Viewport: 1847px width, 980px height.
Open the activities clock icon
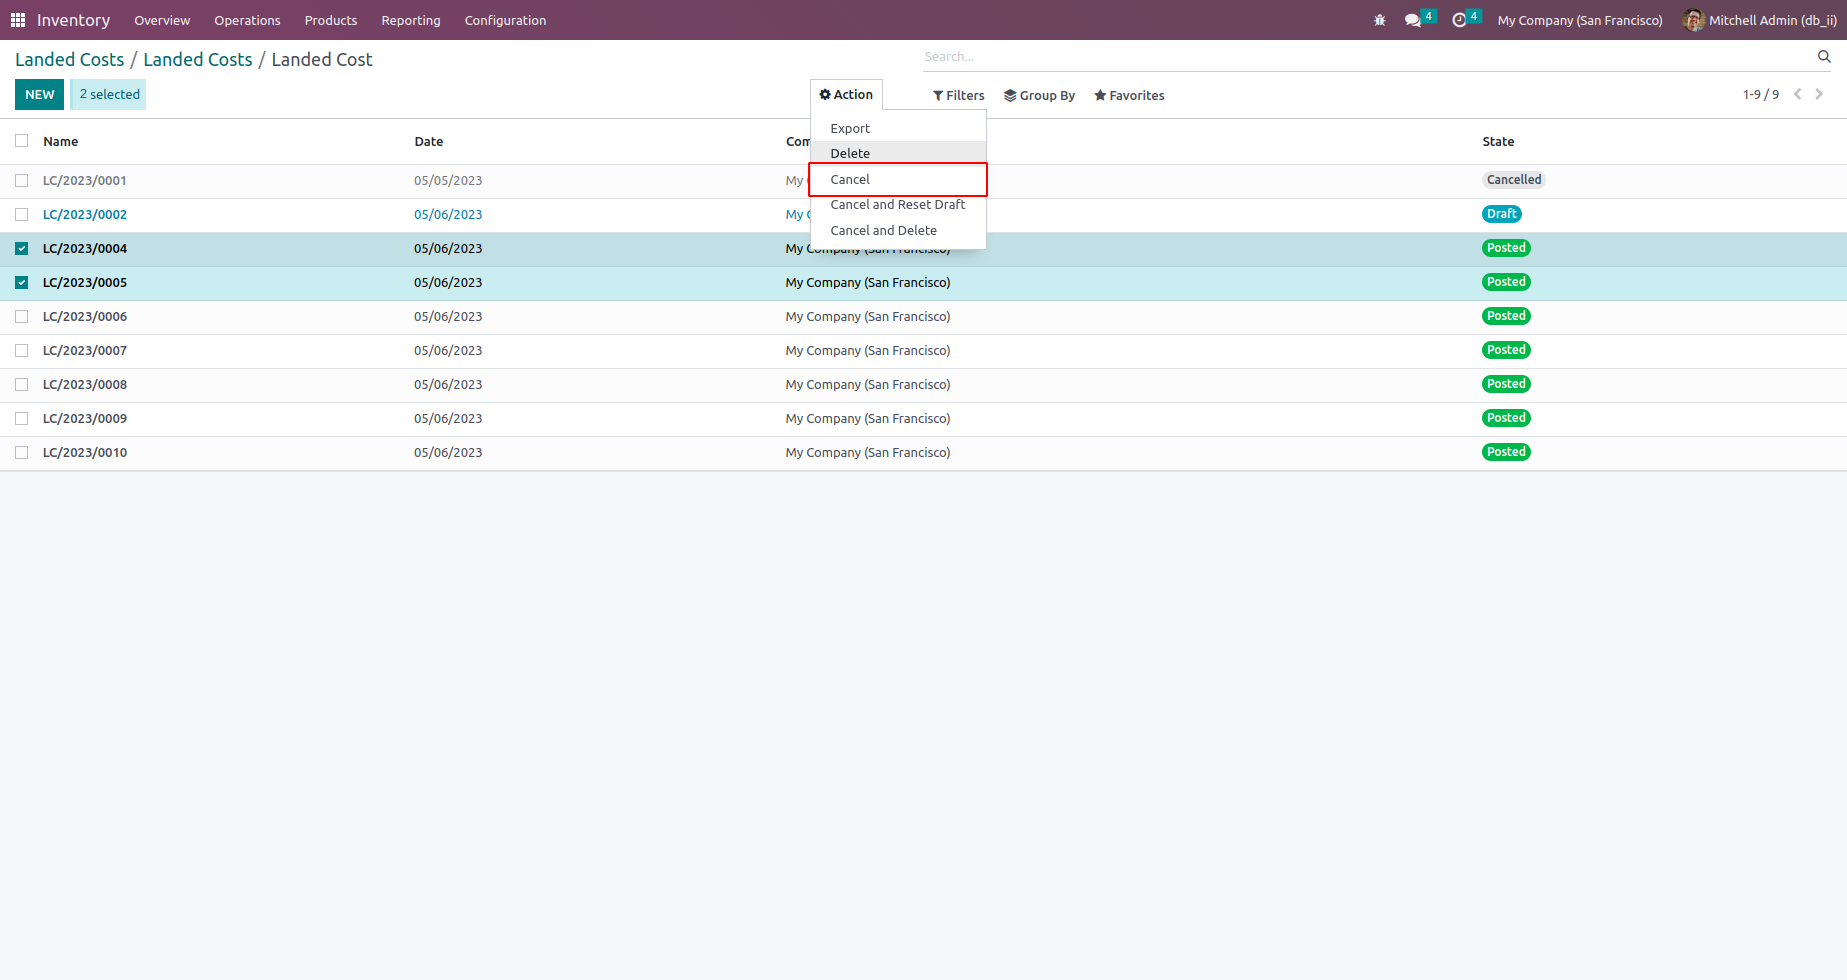click(x=1459, y=20)
